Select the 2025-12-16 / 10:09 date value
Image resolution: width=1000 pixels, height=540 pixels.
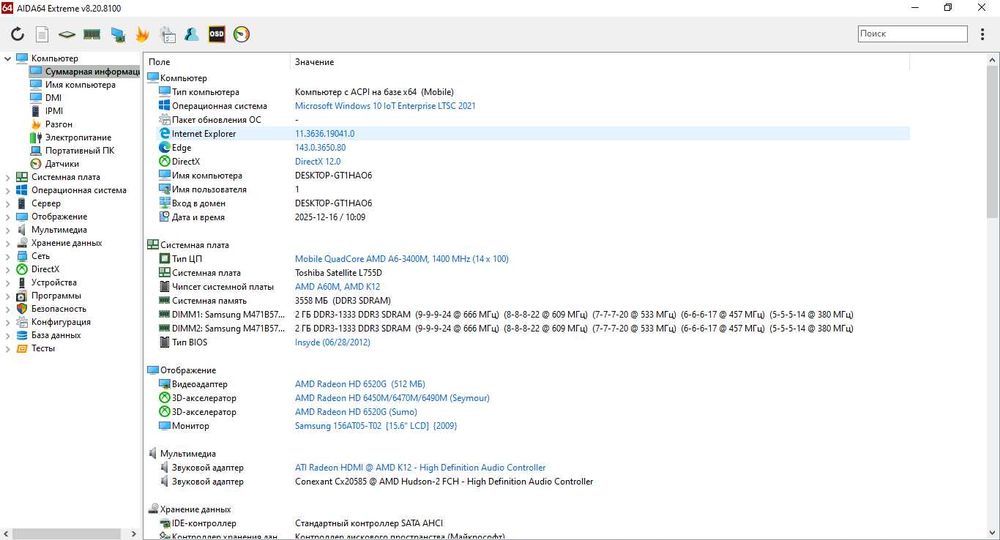tap(330, 217)
